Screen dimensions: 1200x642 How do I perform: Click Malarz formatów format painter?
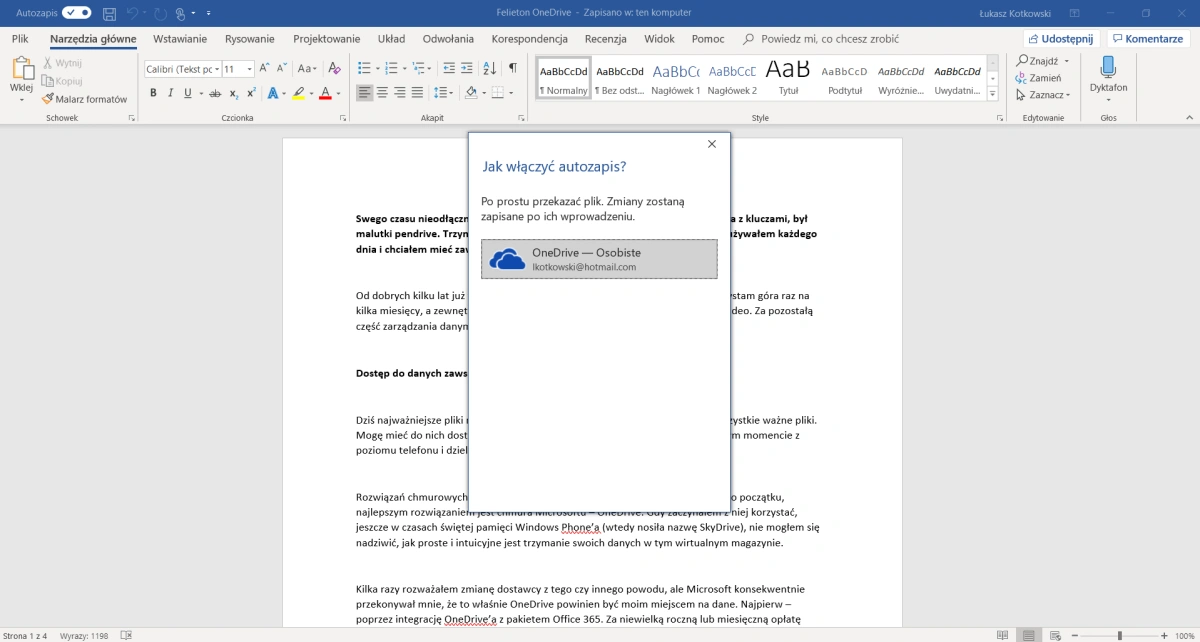[x=85, y=99]
